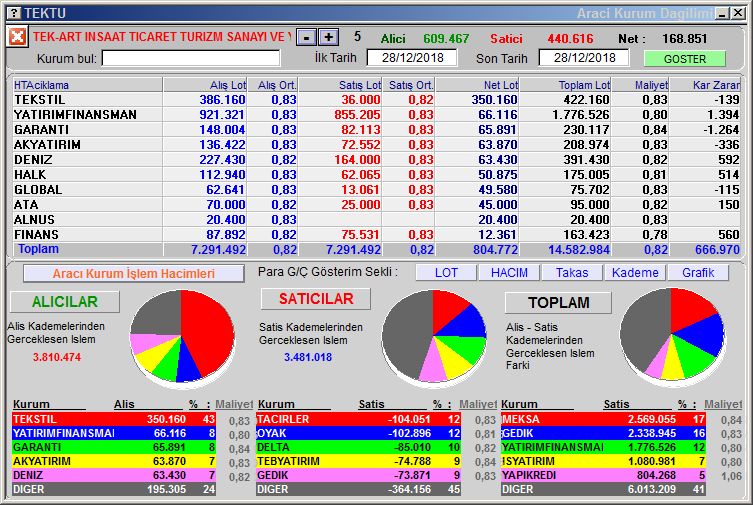Click the Toplam pie chart
Viewport: 753px width, 505px height.
(672, 335)
